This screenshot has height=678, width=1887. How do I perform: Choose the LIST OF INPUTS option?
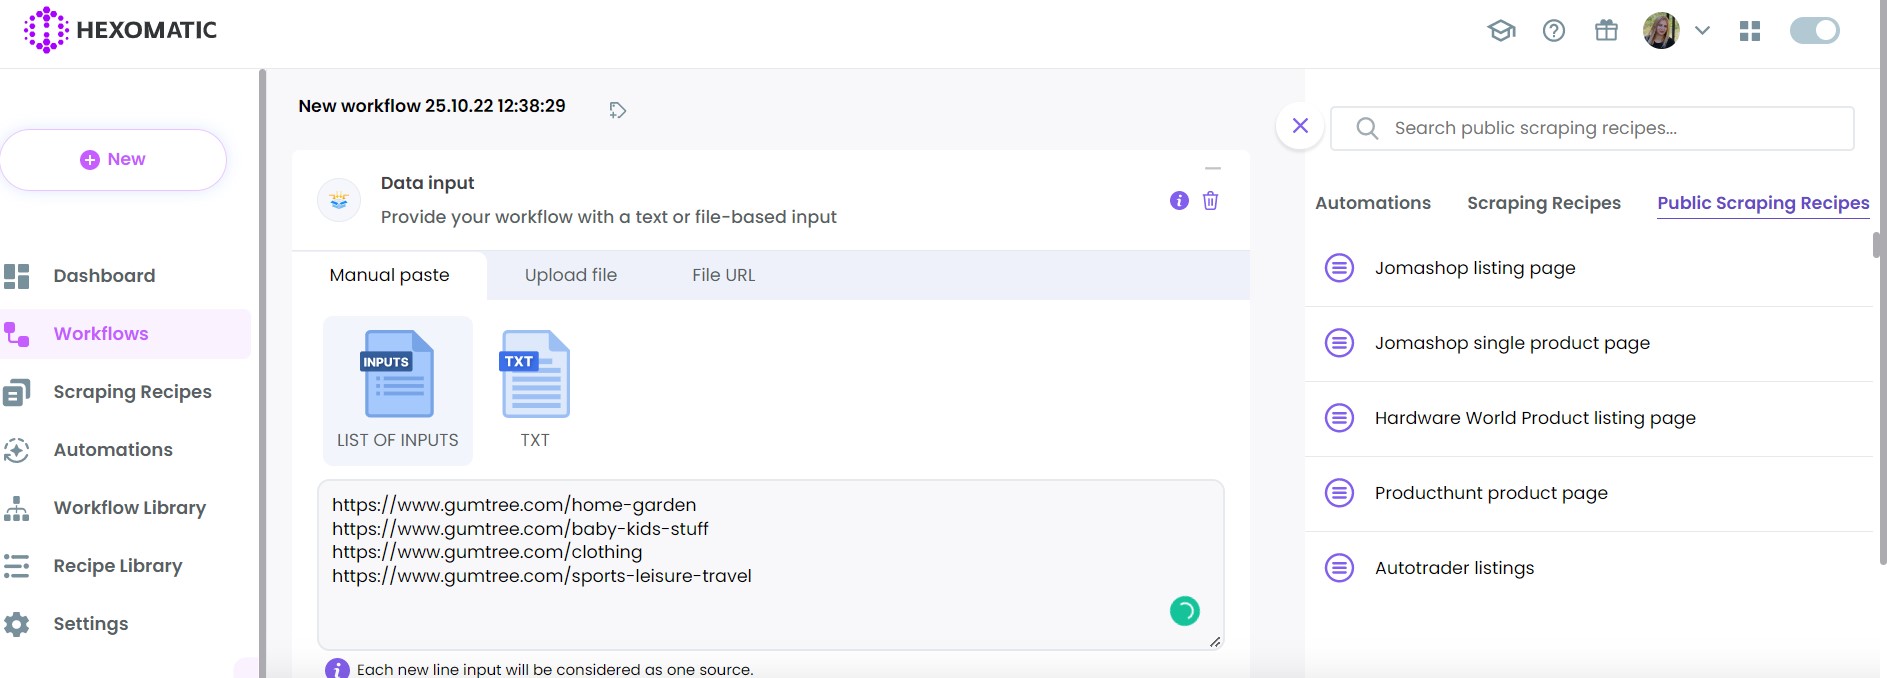click(x=398, y=389)
